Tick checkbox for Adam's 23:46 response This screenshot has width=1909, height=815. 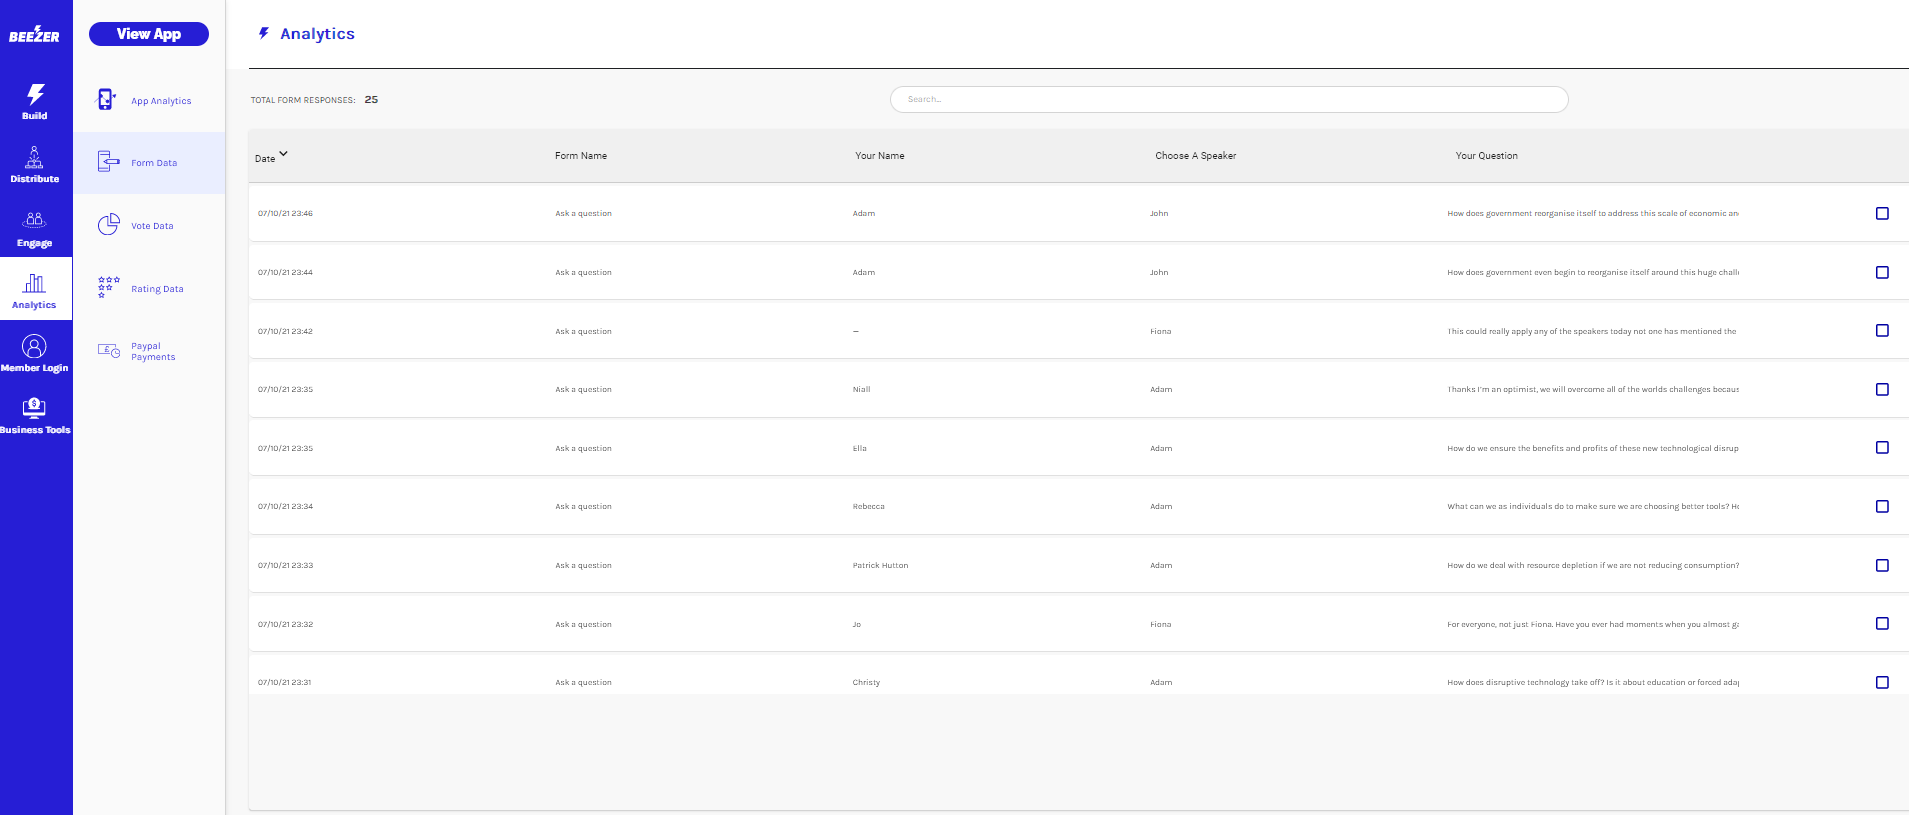tap(1882, 213)
